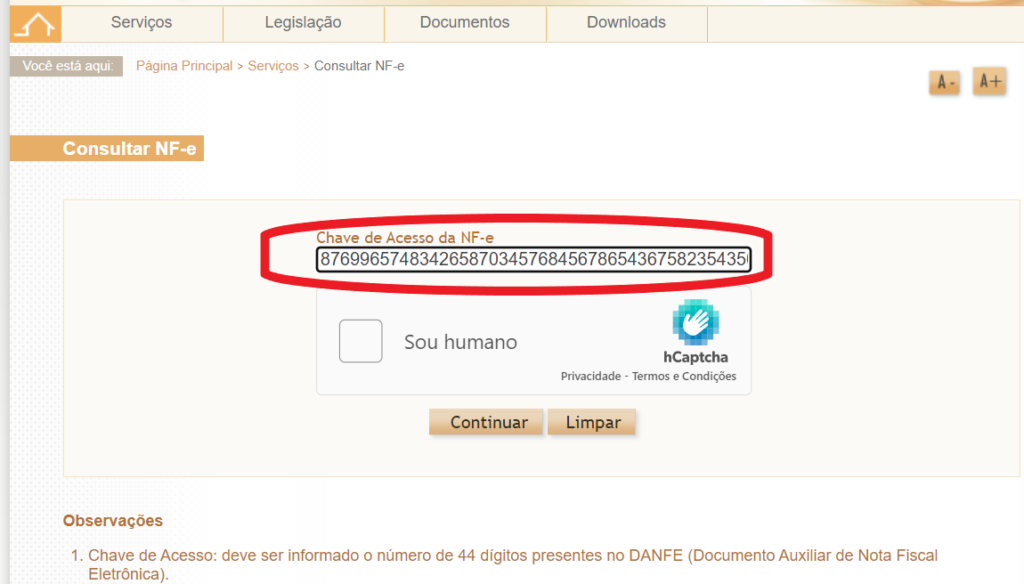Image resolution: width=1024 pixels, height=584 pixels.
Task: Open the Serviços menu
Action: pyautogui.click(x=142, y=23)
